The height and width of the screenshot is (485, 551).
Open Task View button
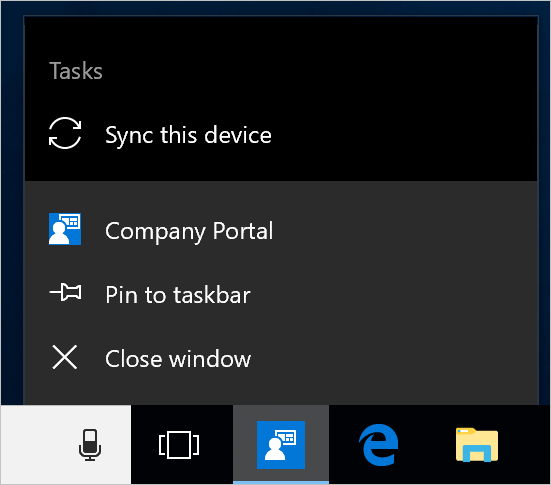pos(179,445)
